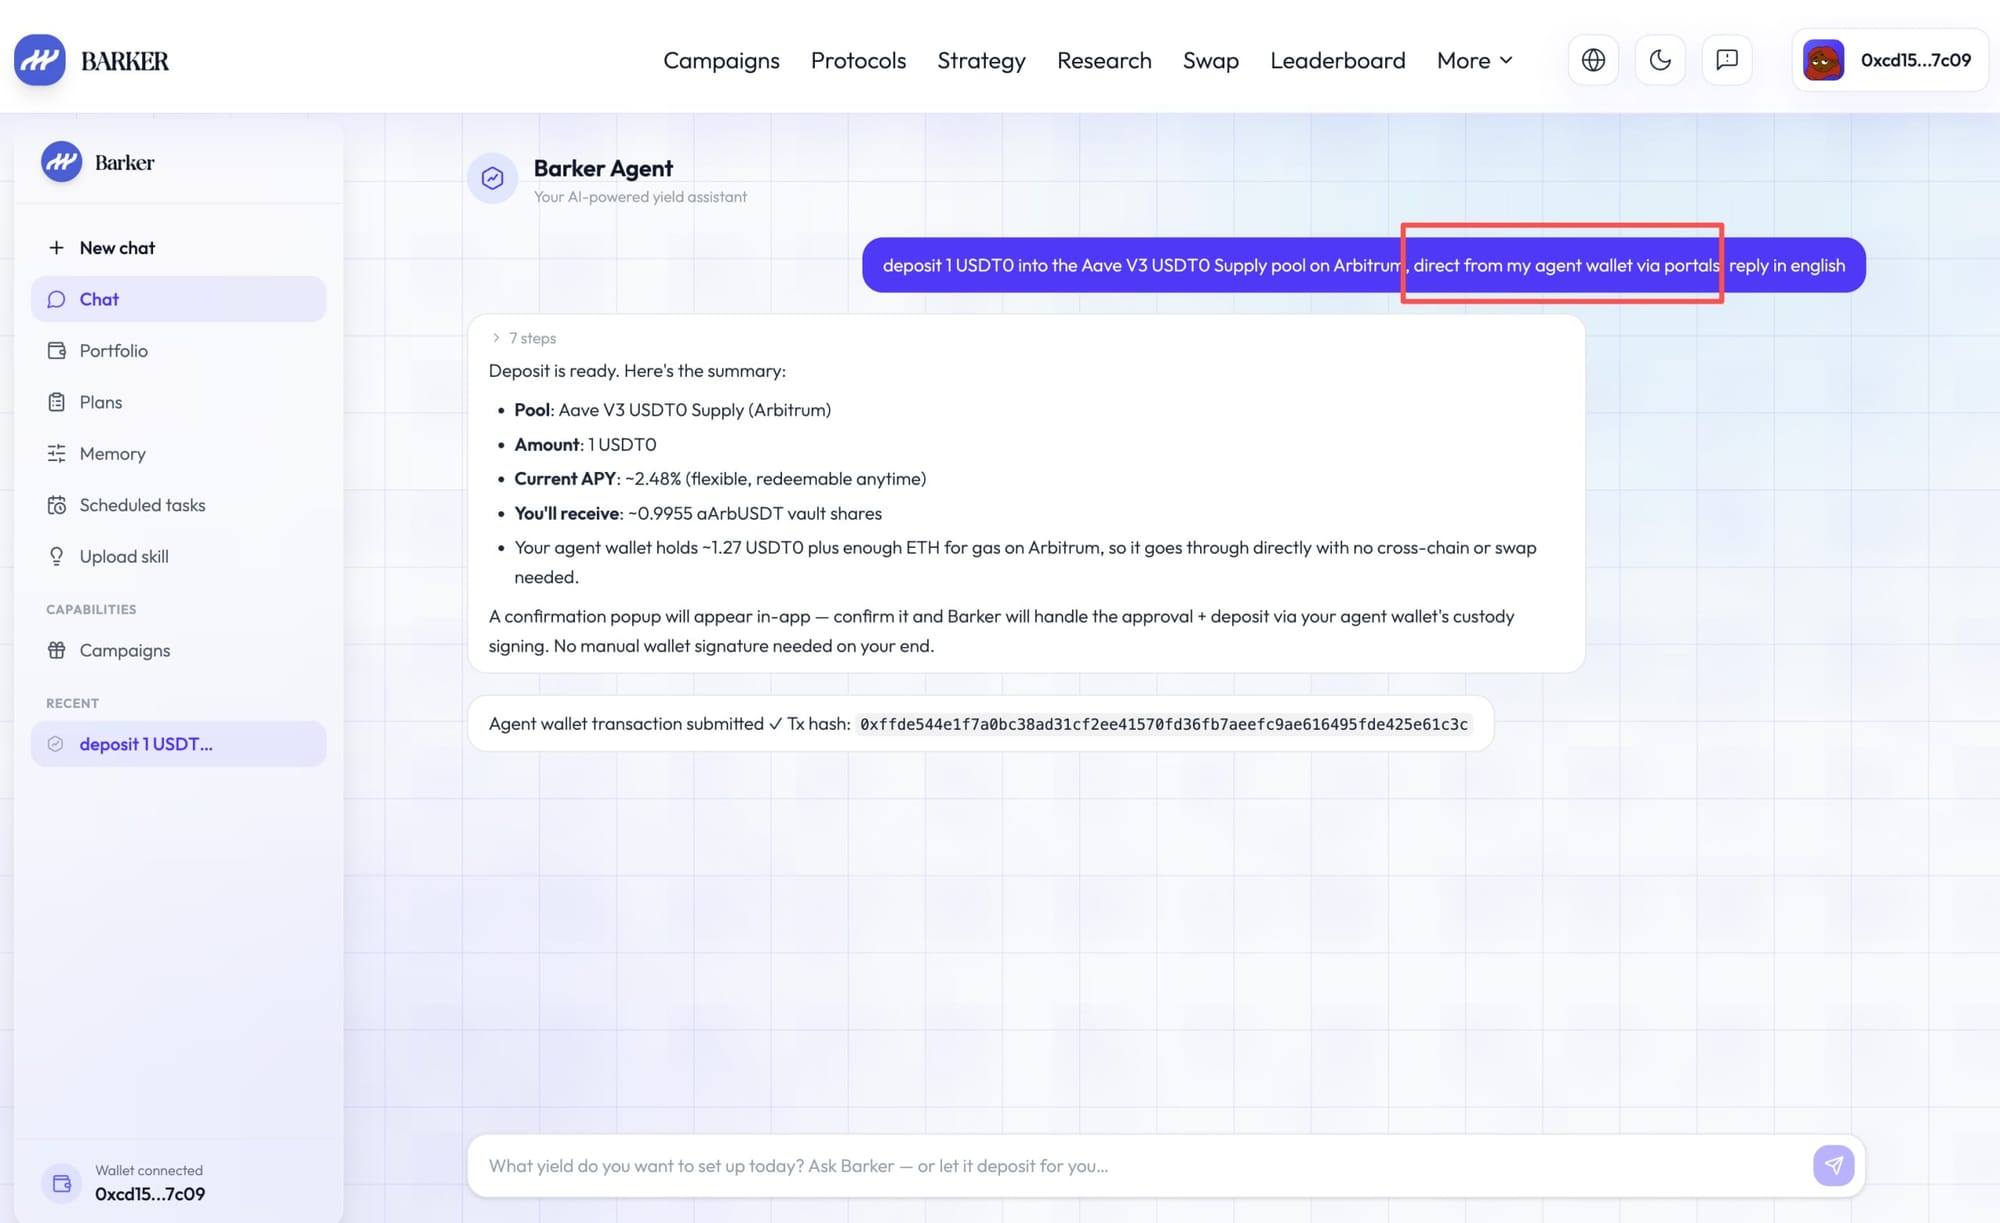Click 'Agent wallet transaction submitted' text
Image resolution: width=2000 pixels, height=1223 pixels.
pos(626,724)
